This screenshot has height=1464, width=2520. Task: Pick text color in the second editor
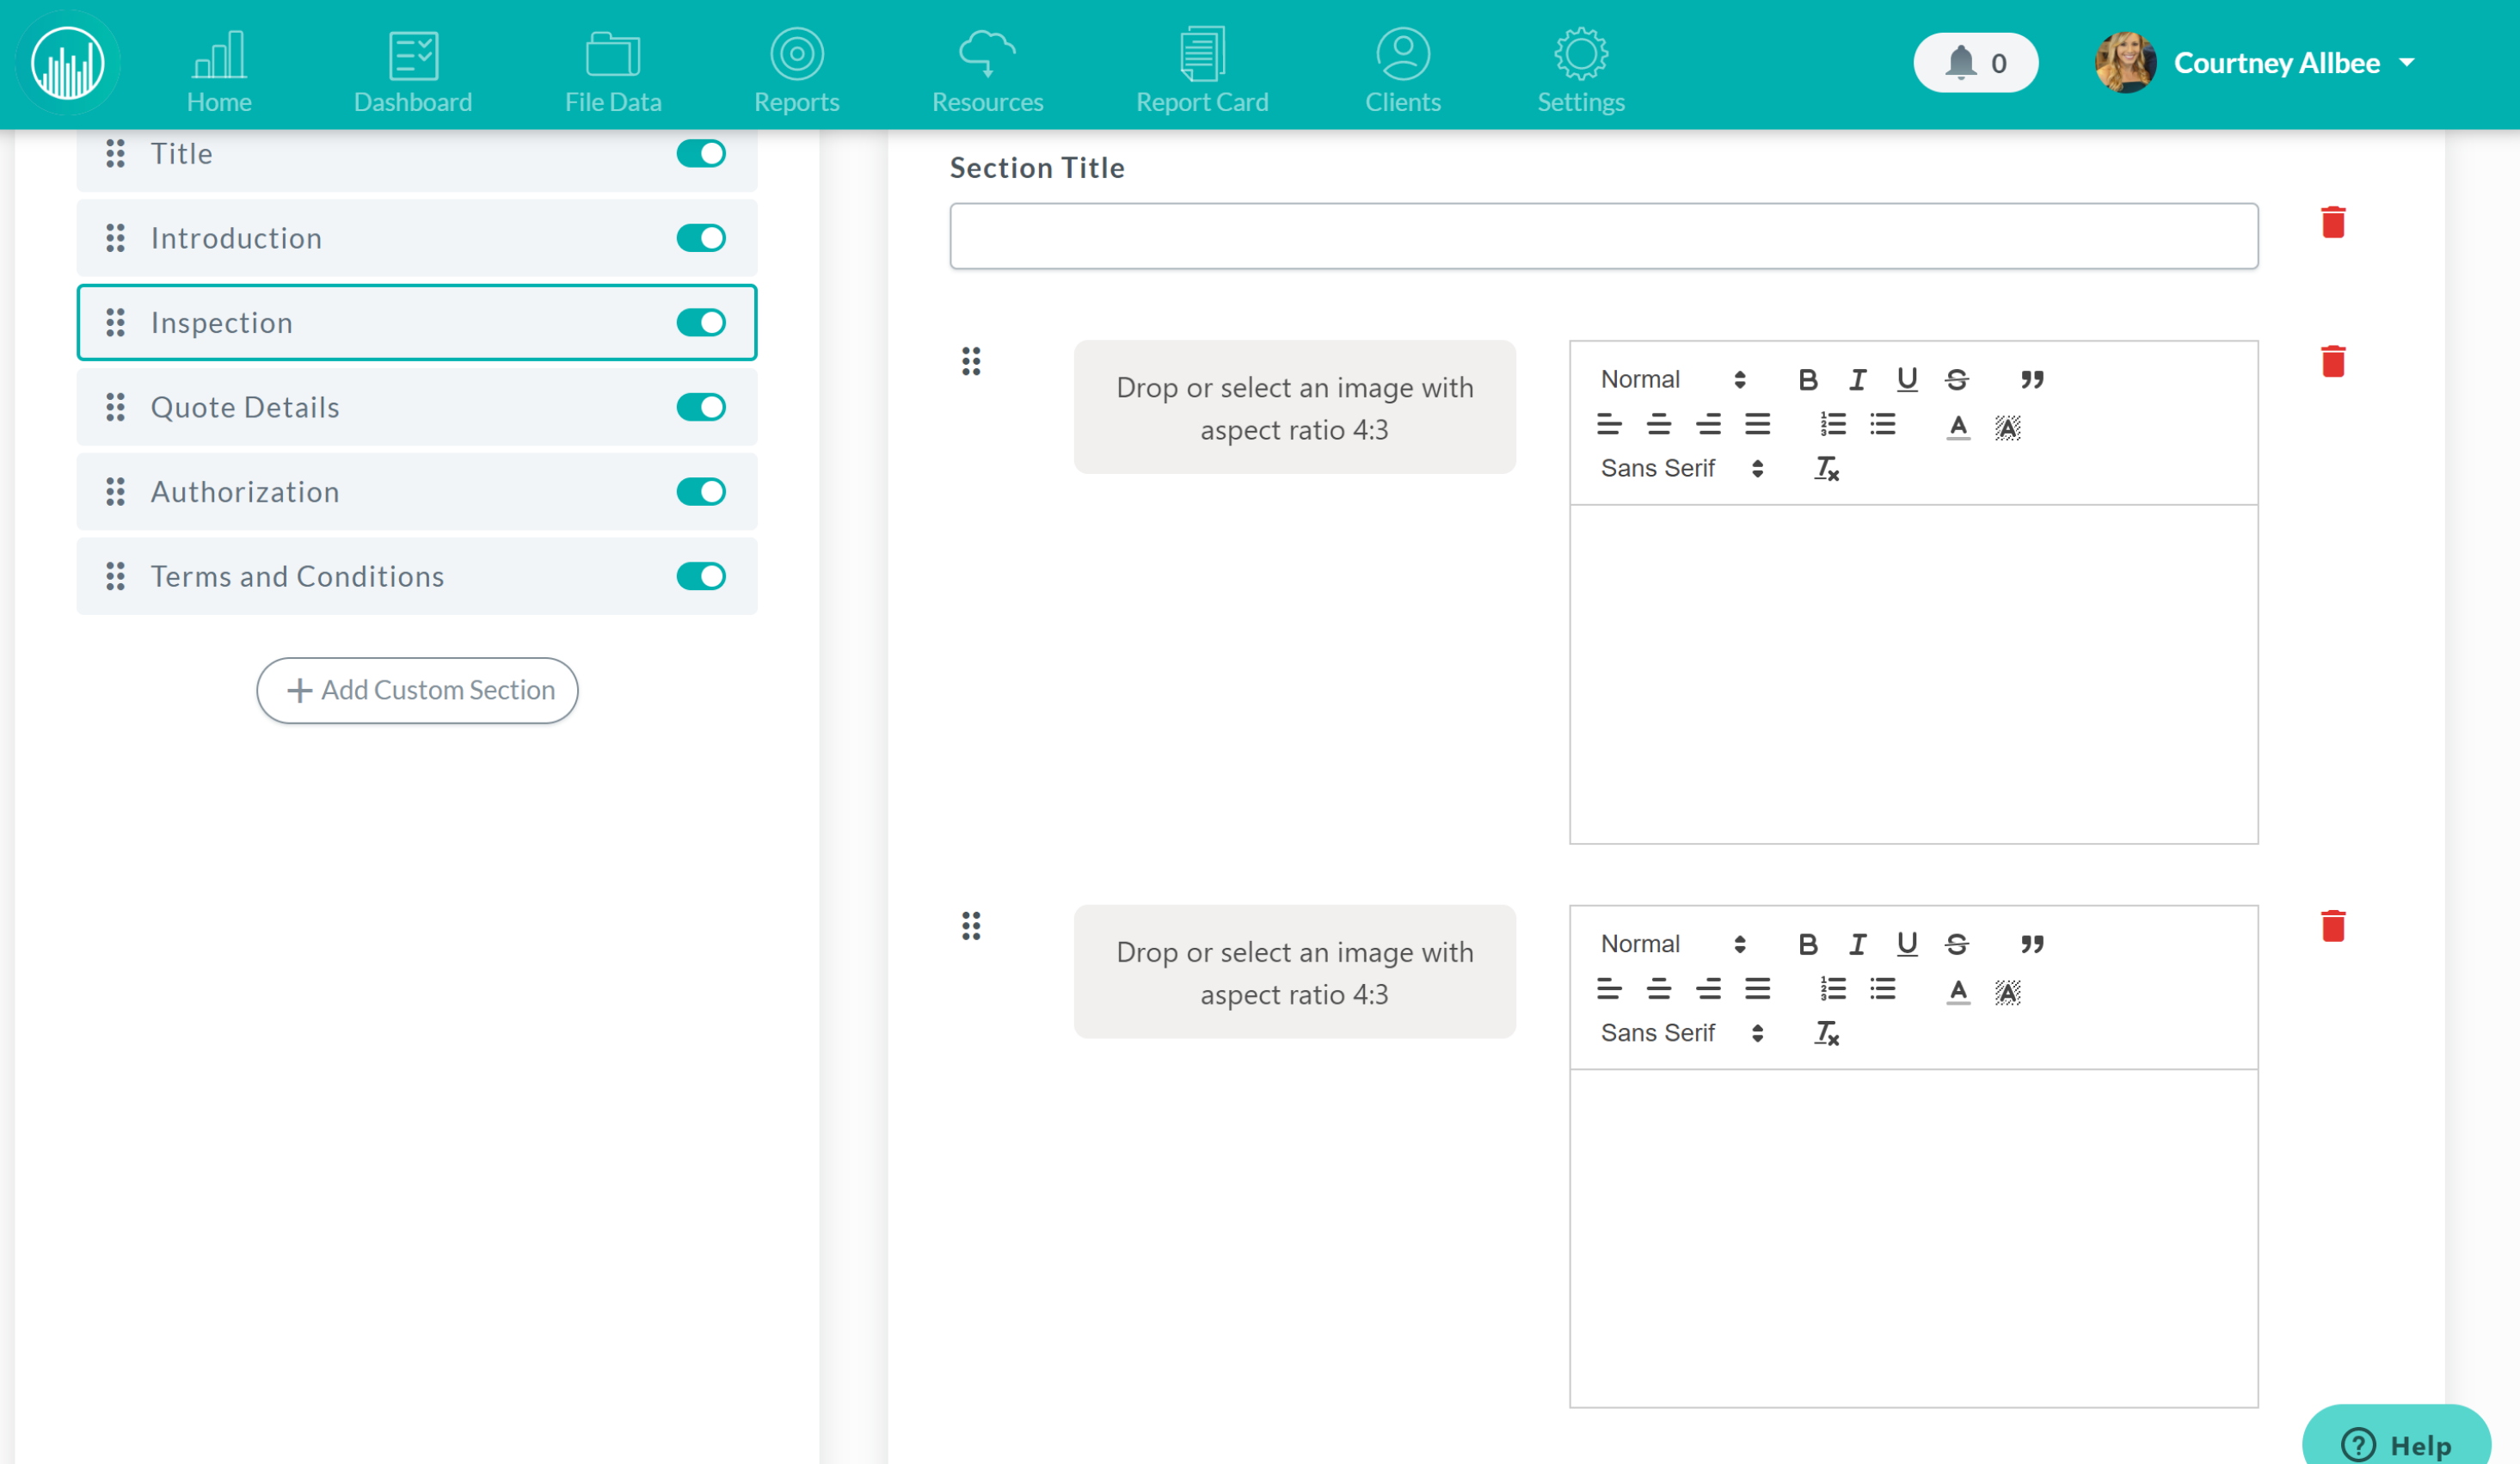click(x=1957, y=991)
